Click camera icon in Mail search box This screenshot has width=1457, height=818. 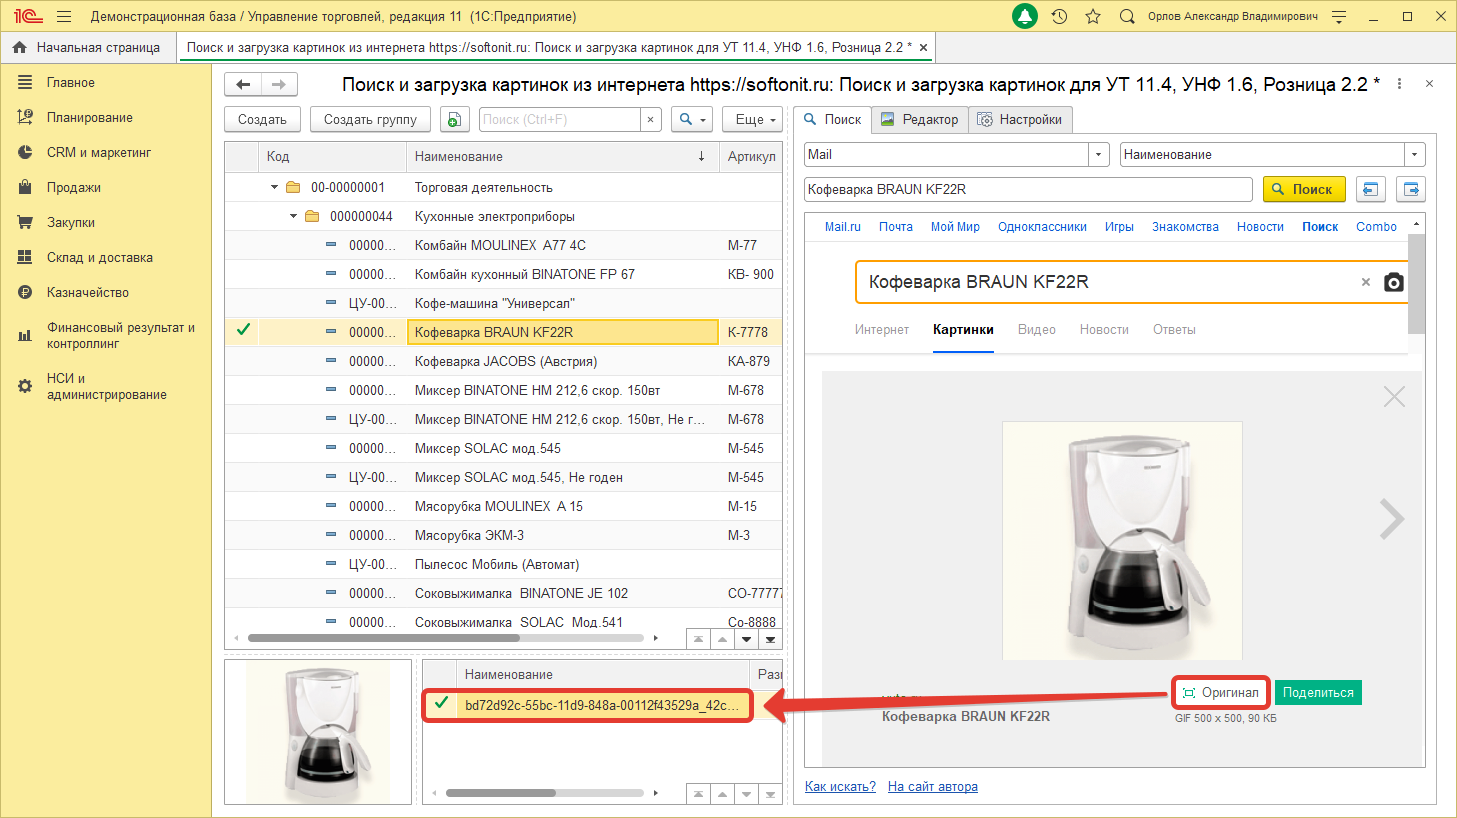pyautogui.click(x=1393, y=282)
